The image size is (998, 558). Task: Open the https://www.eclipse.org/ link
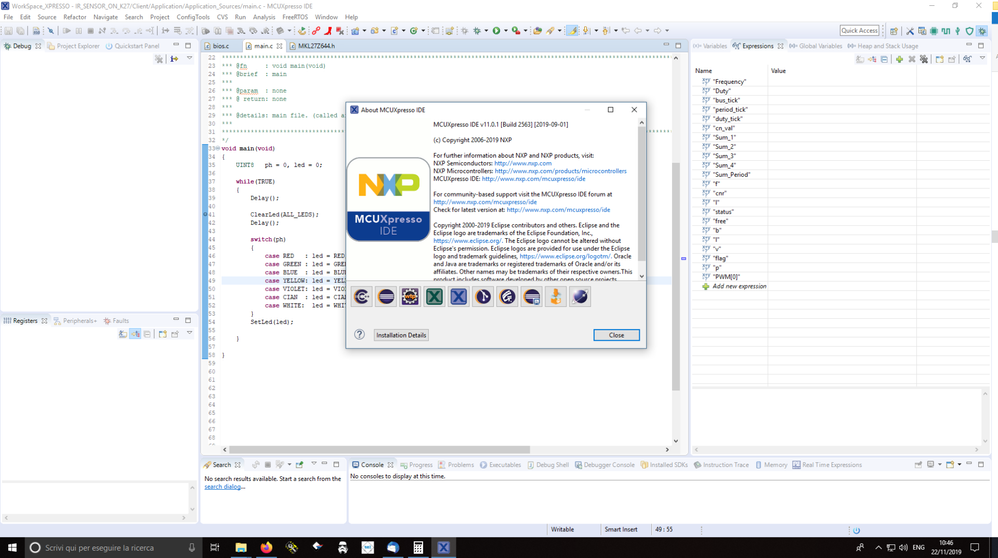(x=467, y=241)
